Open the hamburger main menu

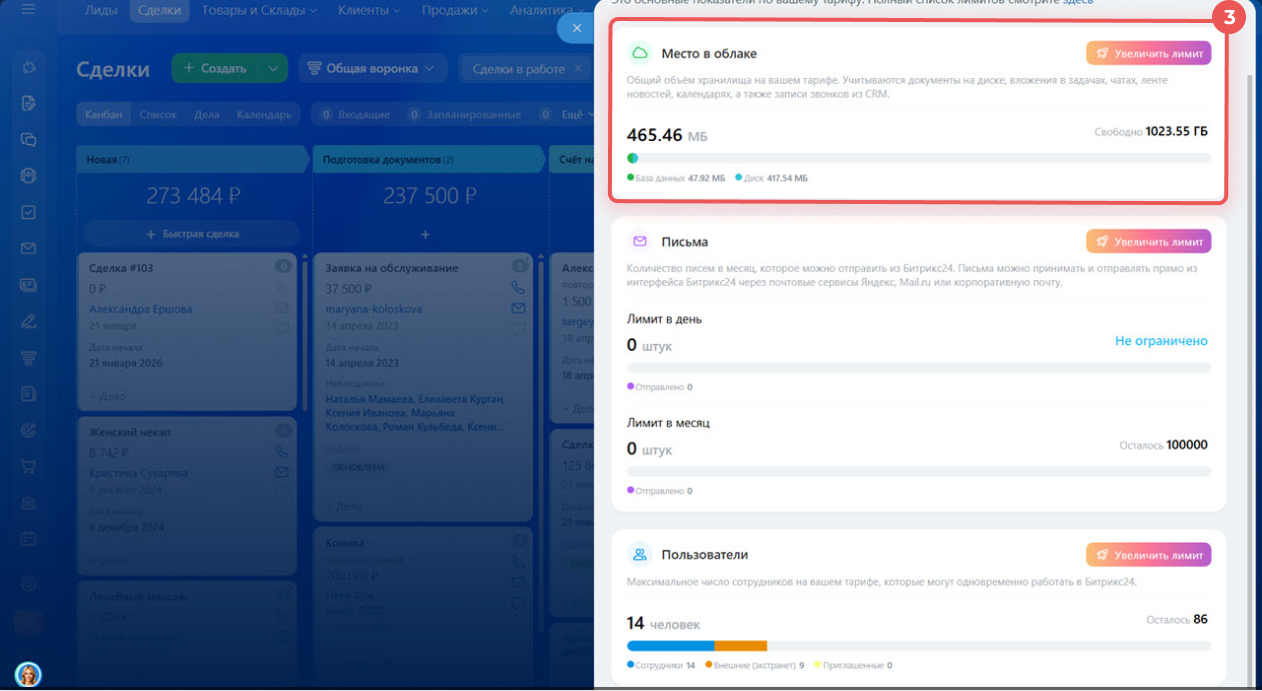coord(28,10)
